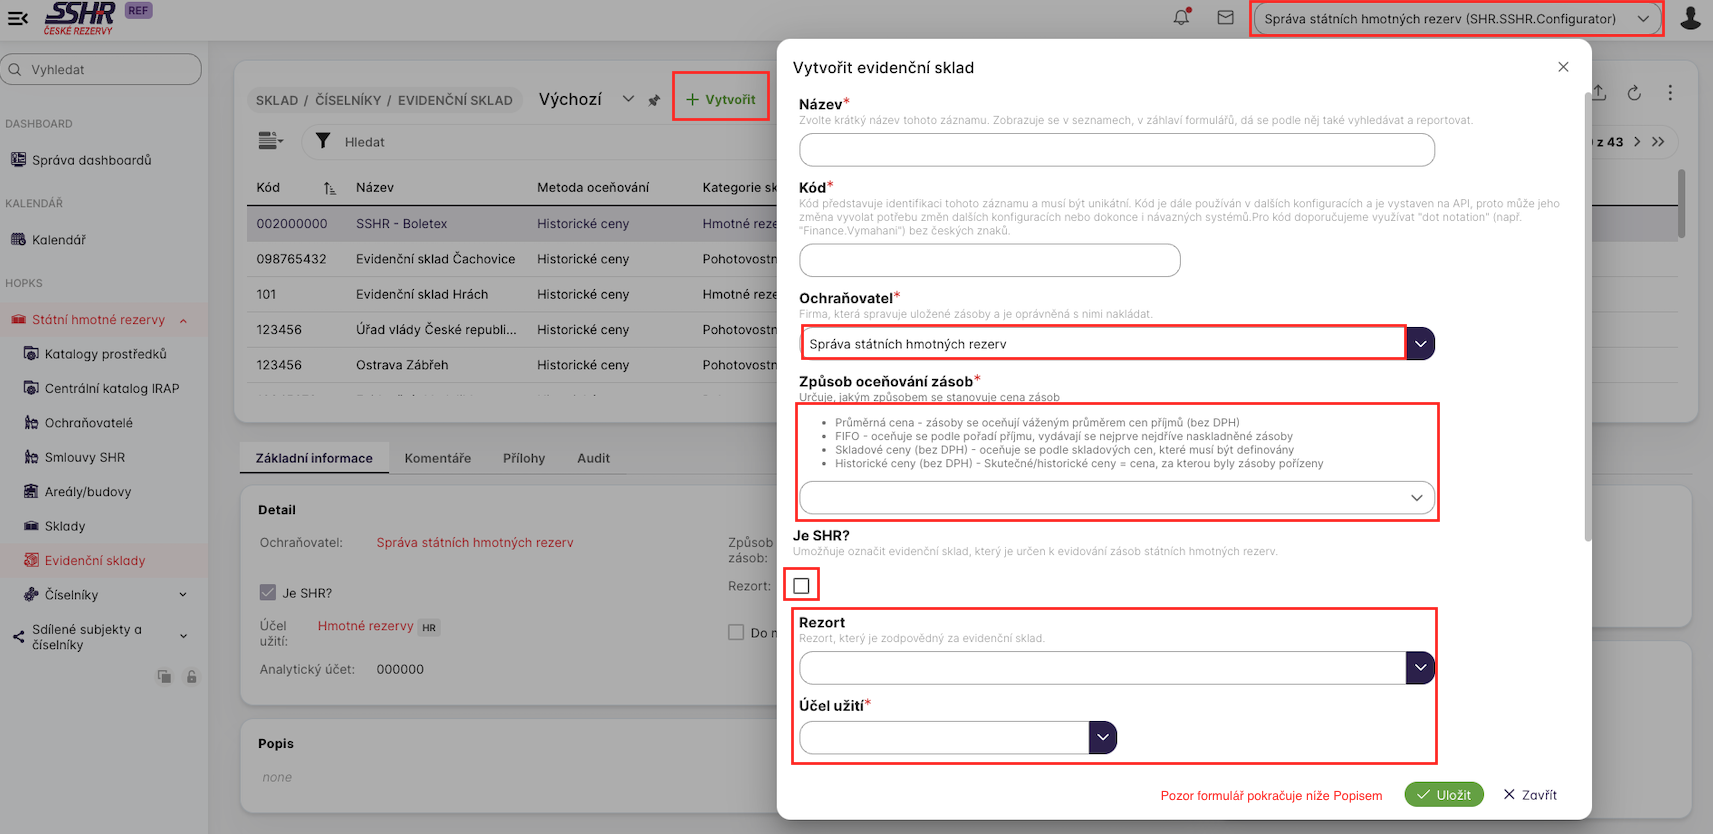Sort by Kód column arrow icon
This screenshot has height=834, width=1713.
[329, 188]
